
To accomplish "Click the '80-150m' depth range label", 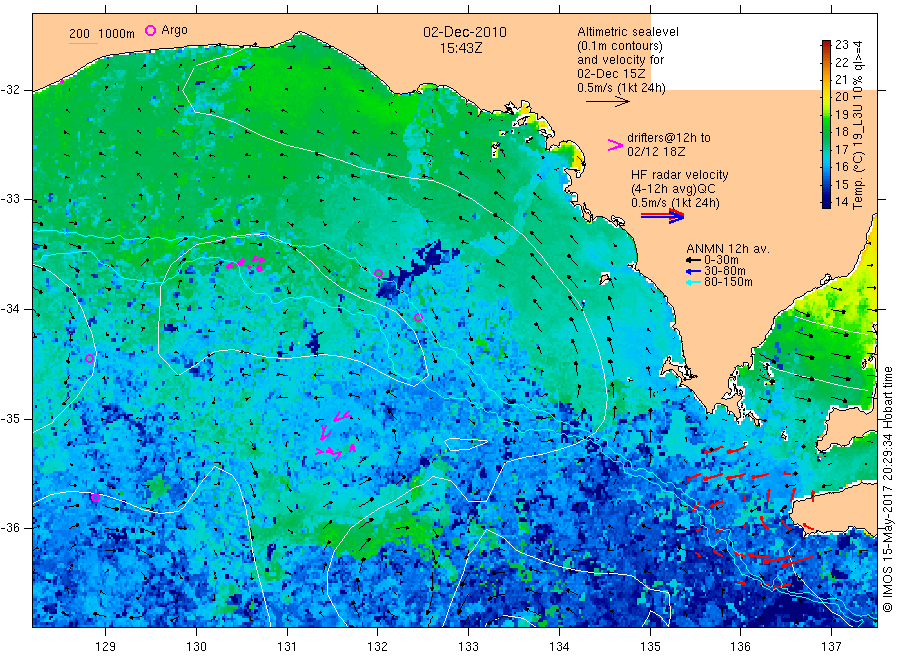I will [728, 282].
